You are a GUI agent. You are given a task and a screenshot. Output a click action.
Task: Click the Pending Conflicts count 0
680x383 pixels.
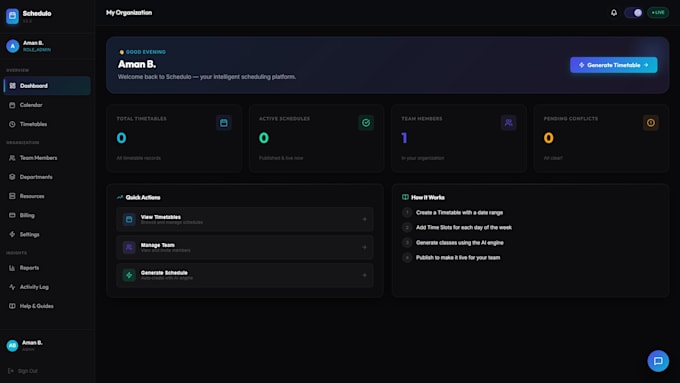point(549,138)
